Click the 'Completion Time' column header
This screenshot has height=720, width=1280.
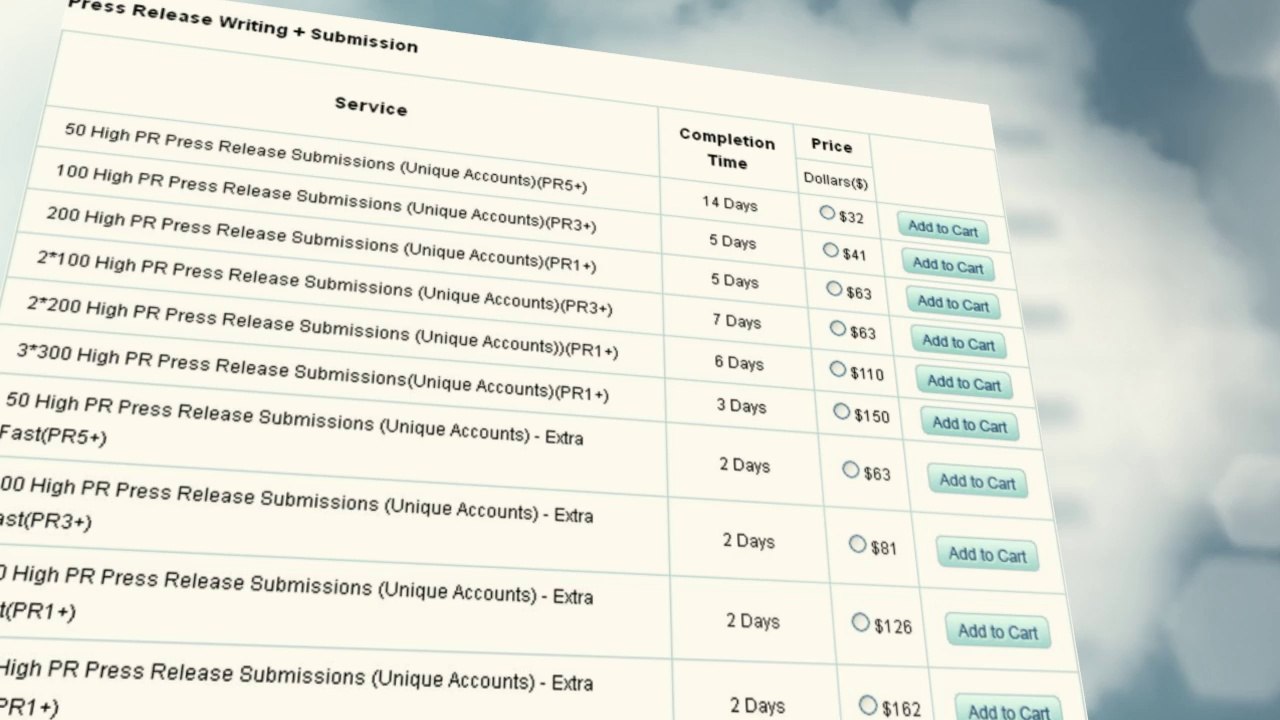[727, 149]
